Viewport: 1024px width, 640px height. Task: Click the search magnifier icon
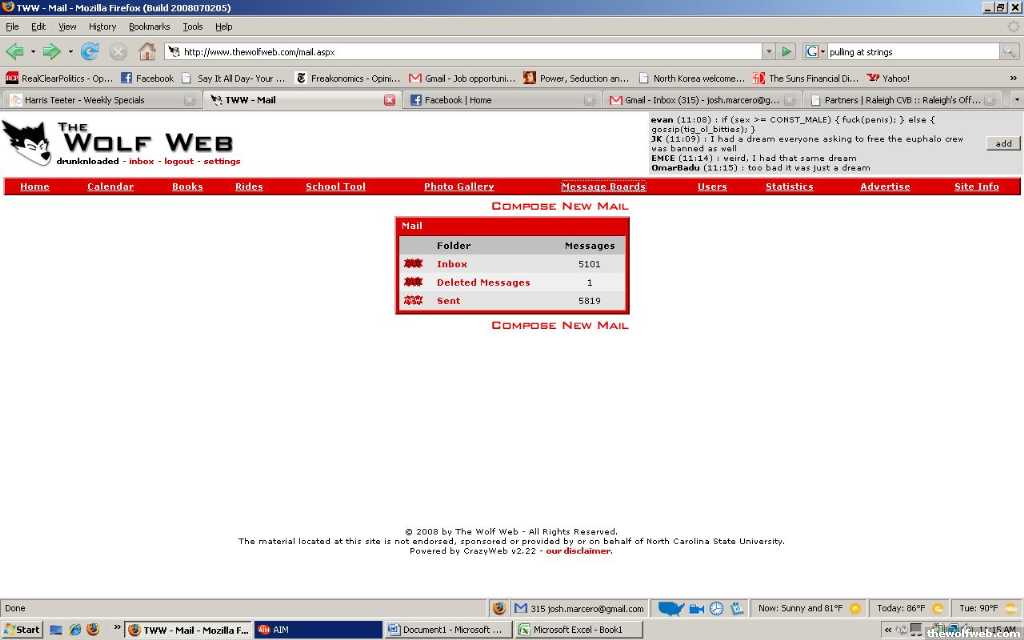click(x=1010, y=51)
